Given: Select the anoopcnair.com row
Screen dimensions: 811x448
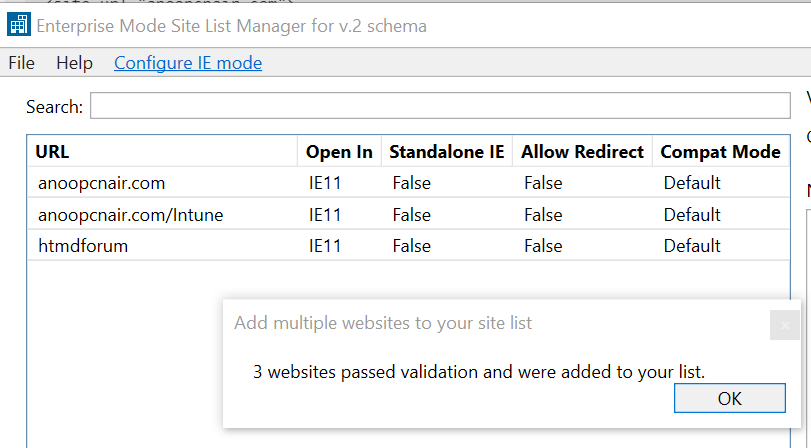Looking at the screenshot, I should (x=101, y=183).
